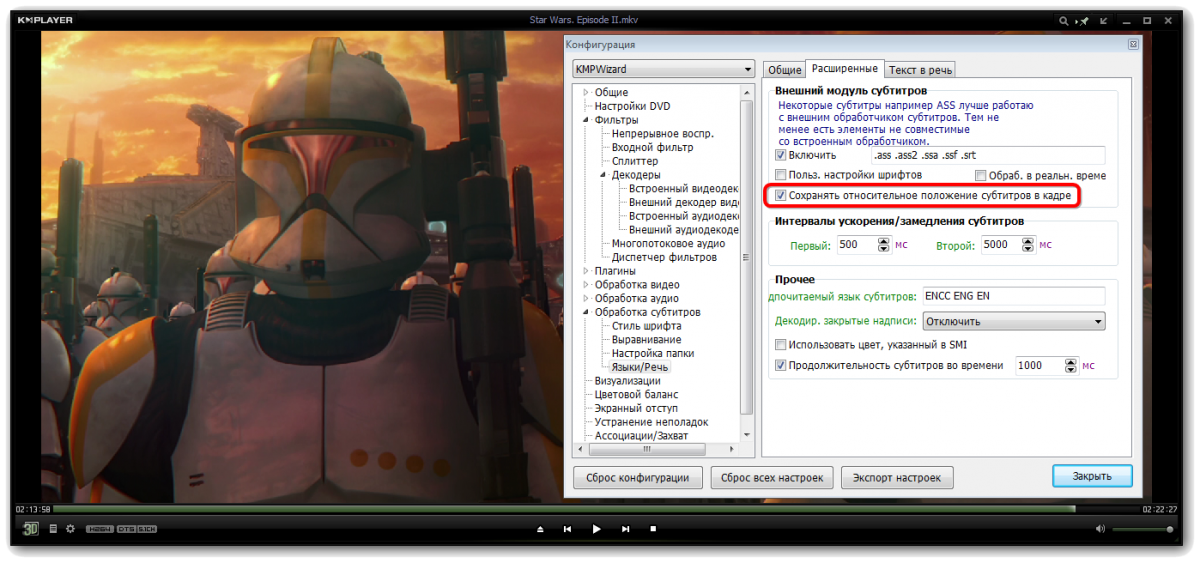This screenshot has height=563, width=1200.
Task: Mute audio with the speaker icon
Action: point(1100,528)
